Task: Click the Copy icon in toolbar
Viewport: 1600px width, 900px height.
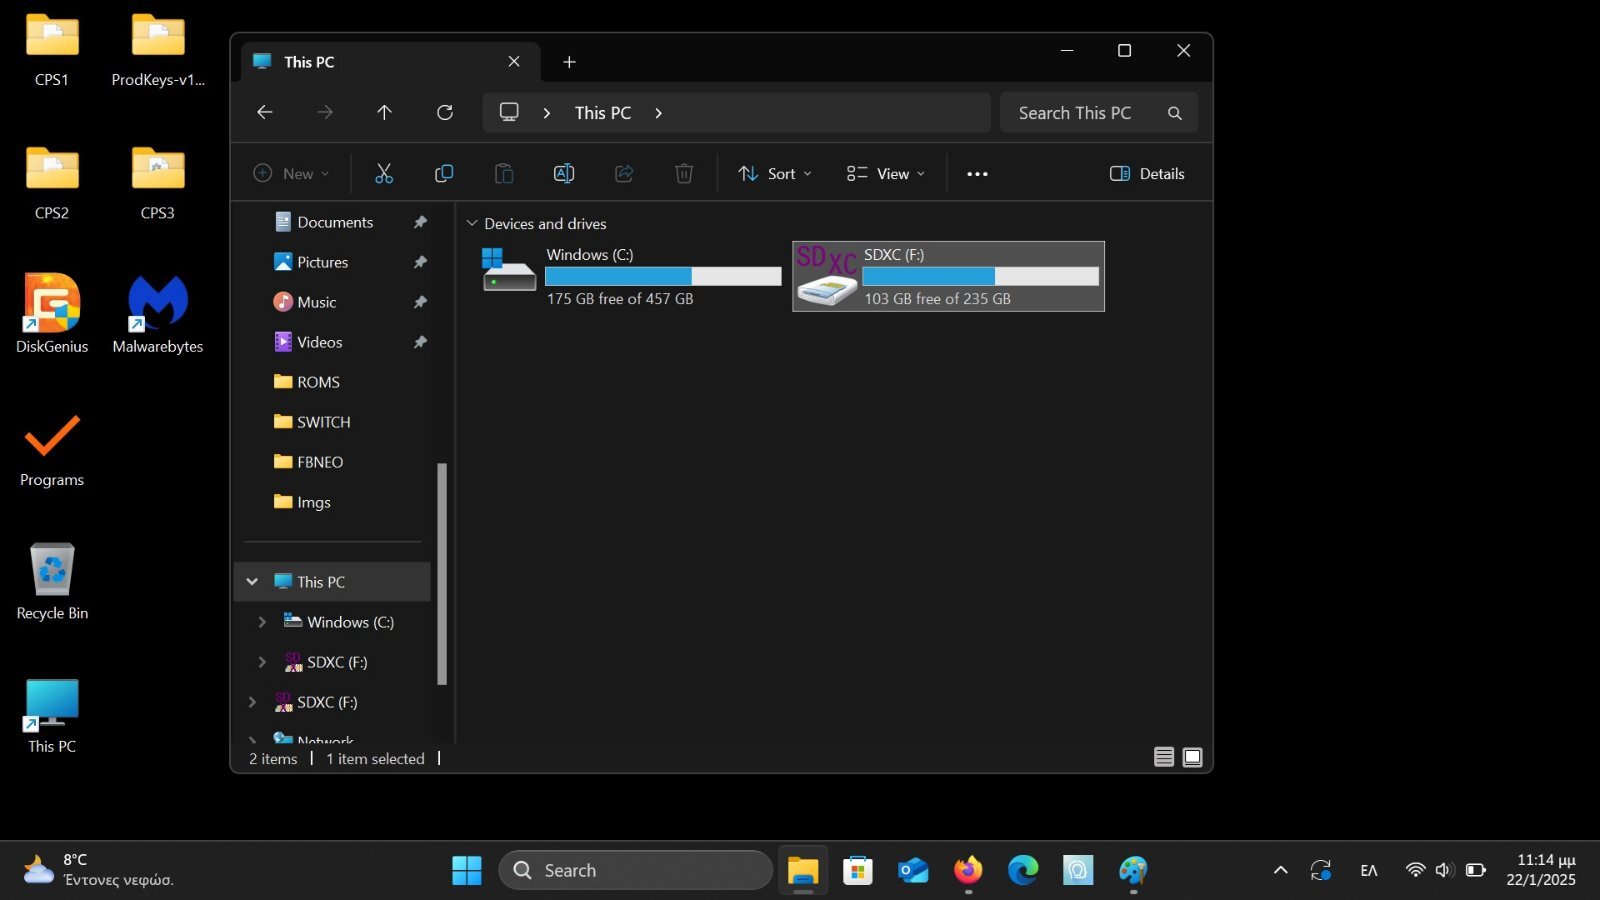Action: (x=444, y=174)
